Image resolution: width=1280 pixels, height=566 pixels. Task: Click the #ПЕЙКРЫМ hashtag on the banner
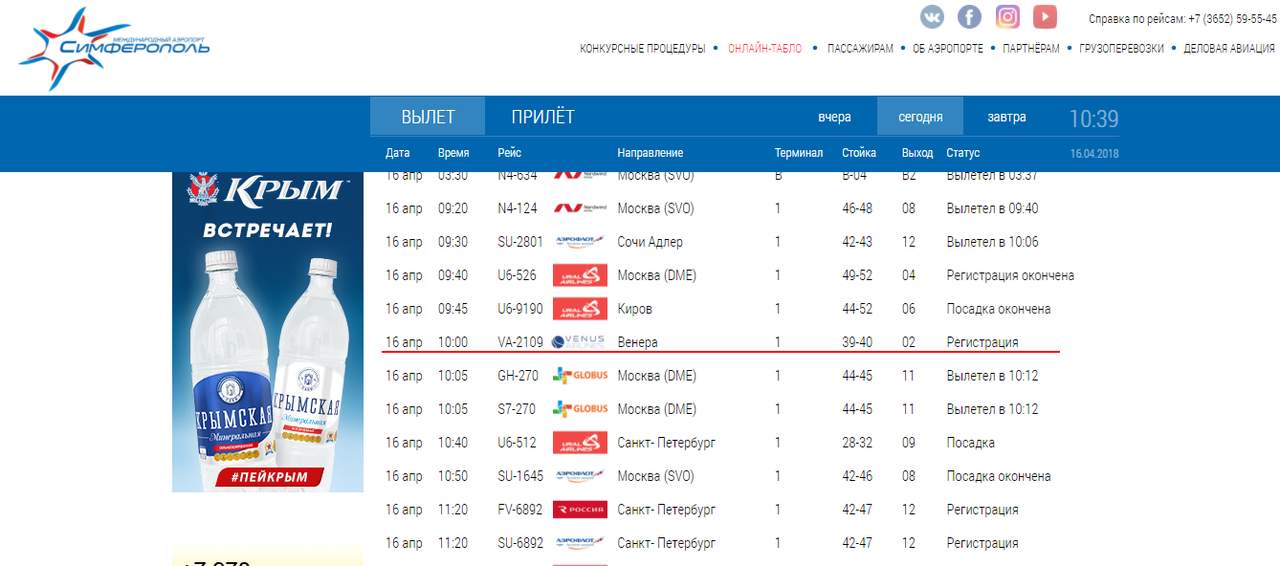coord(268,477)
